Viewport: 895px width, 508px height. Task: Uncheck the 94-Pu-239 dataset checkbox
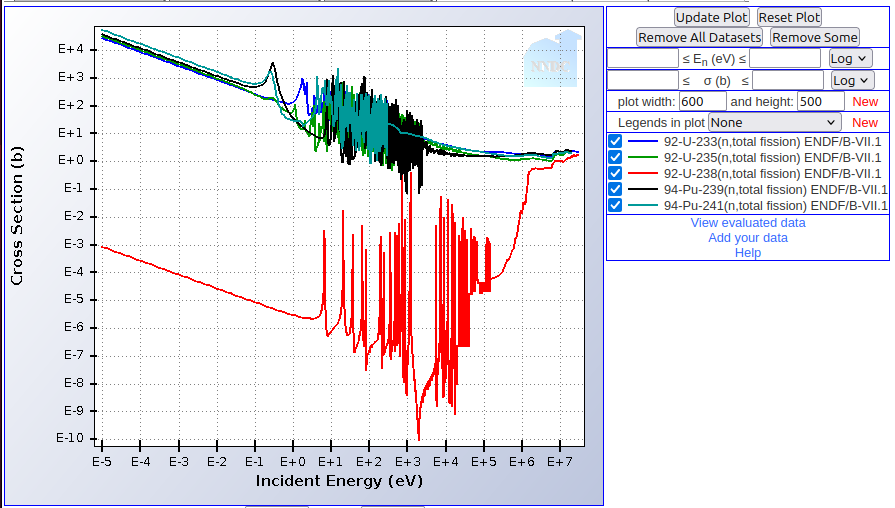(x=615, y=190)
